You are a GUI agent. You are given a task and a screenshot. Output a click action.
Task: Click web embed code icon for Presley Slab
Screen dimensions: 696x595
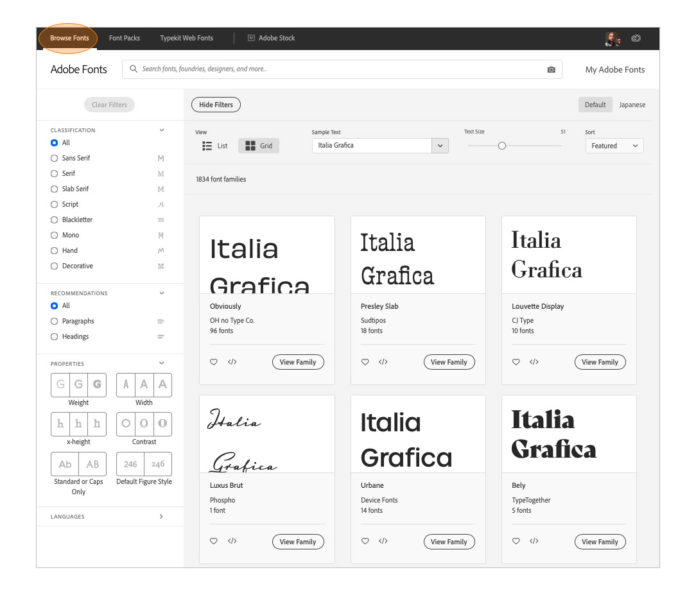[383, 362]
